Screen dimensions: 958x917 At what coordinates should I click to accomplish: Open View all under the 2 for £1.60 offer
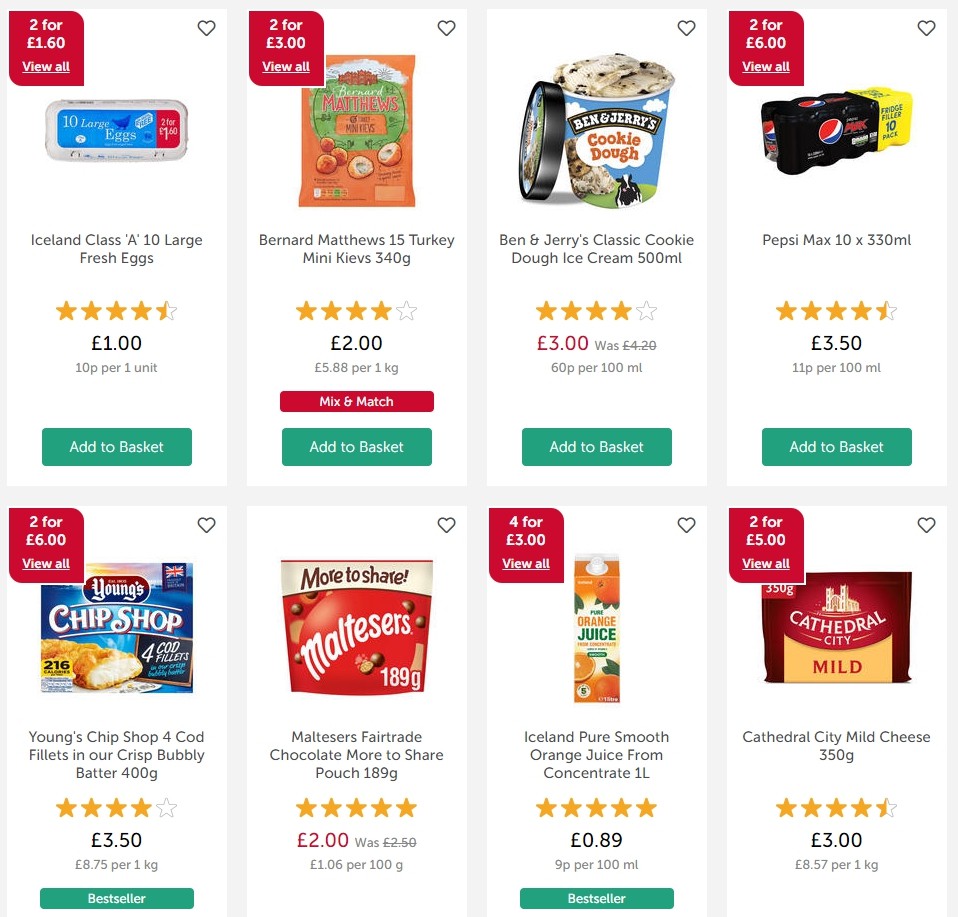46,67
